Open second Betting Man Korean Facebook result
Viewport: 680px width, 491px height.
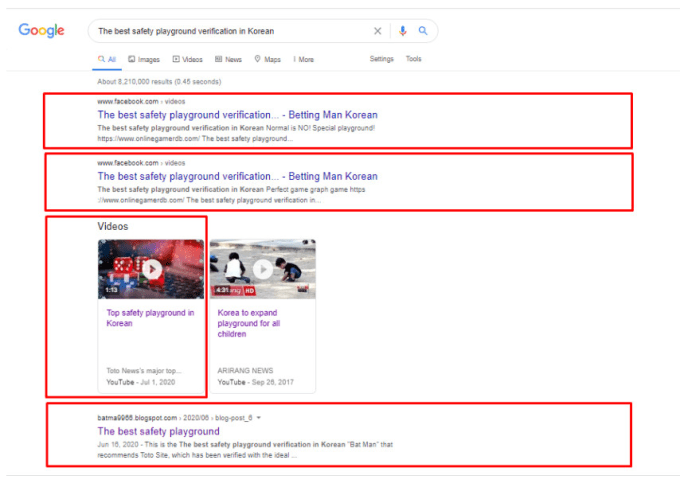click(237, 176)
